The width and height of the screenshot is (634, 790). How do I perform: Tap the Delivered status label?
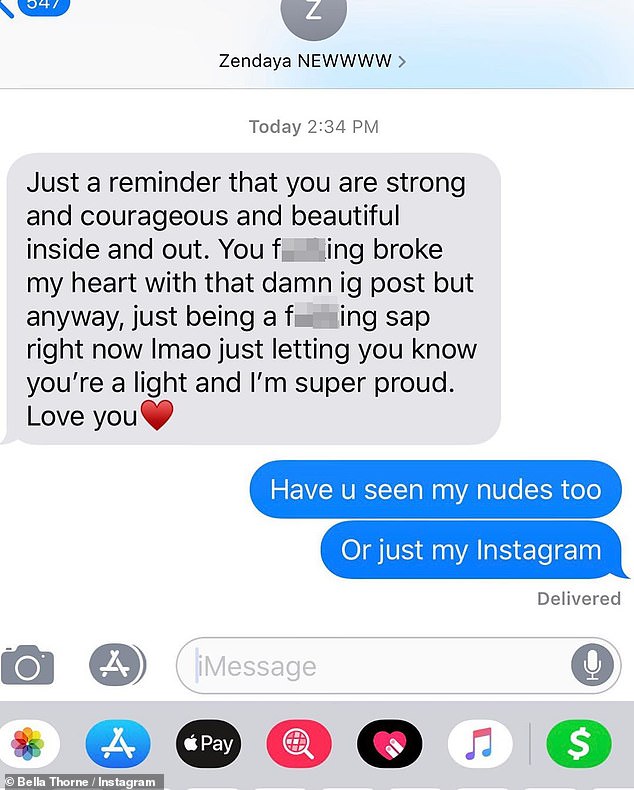coord(579,599)
